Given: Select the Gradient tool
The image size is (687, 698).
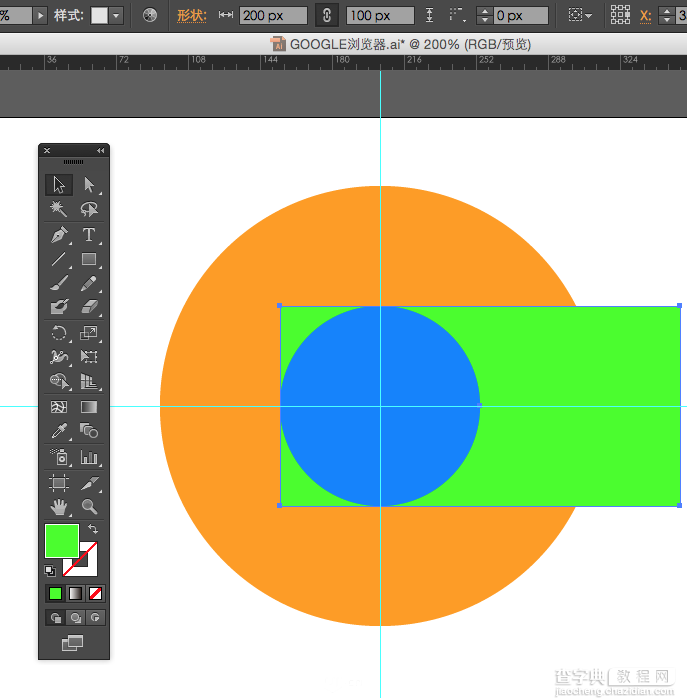Looking at the screenshot, I should pyautogui.click(x=89, y=407).
